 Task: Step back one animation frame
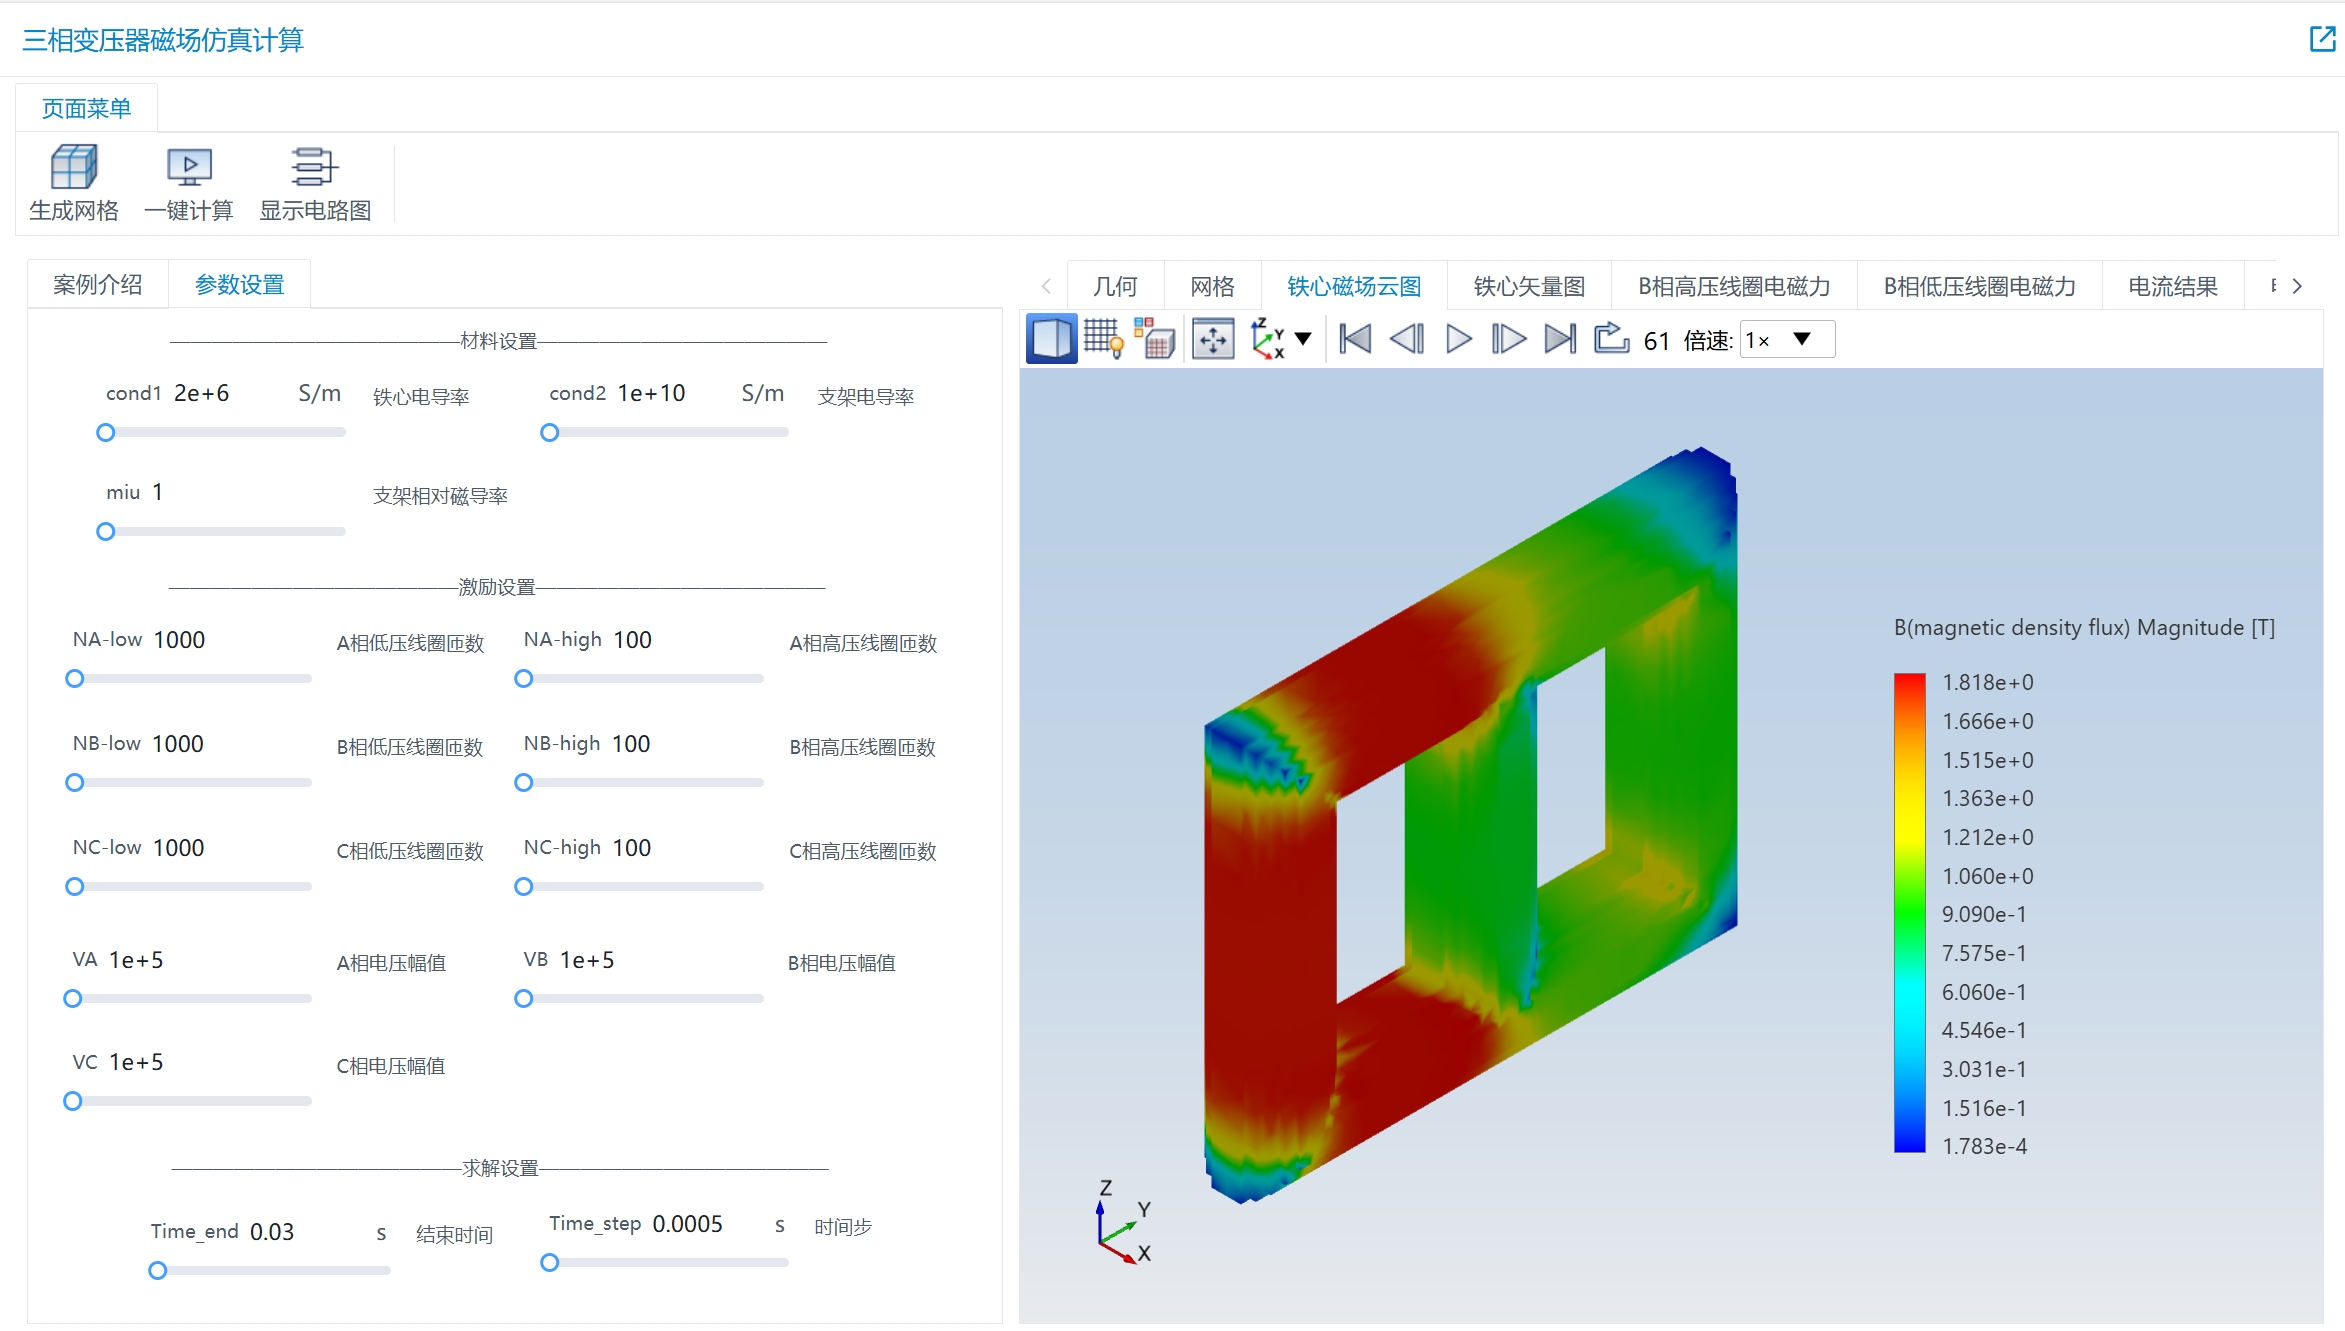(x=1407, y=339)
